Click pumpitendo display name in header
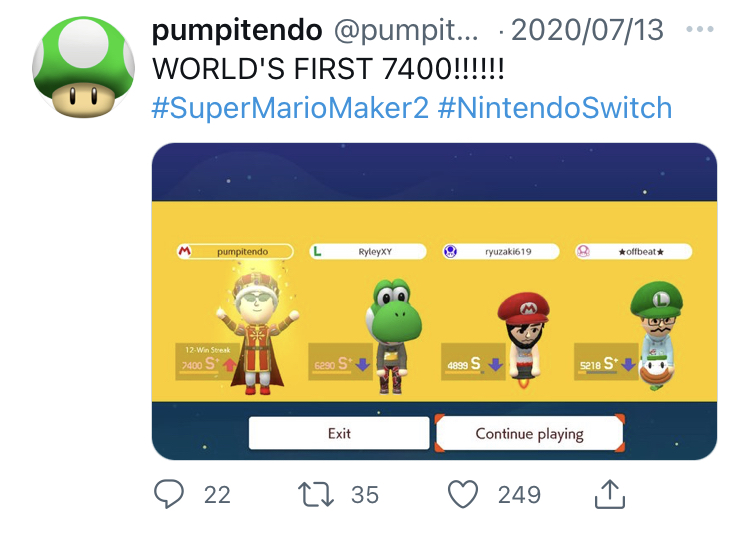Image resolution: width=750 pixels, height=537 pixels. 237,30
